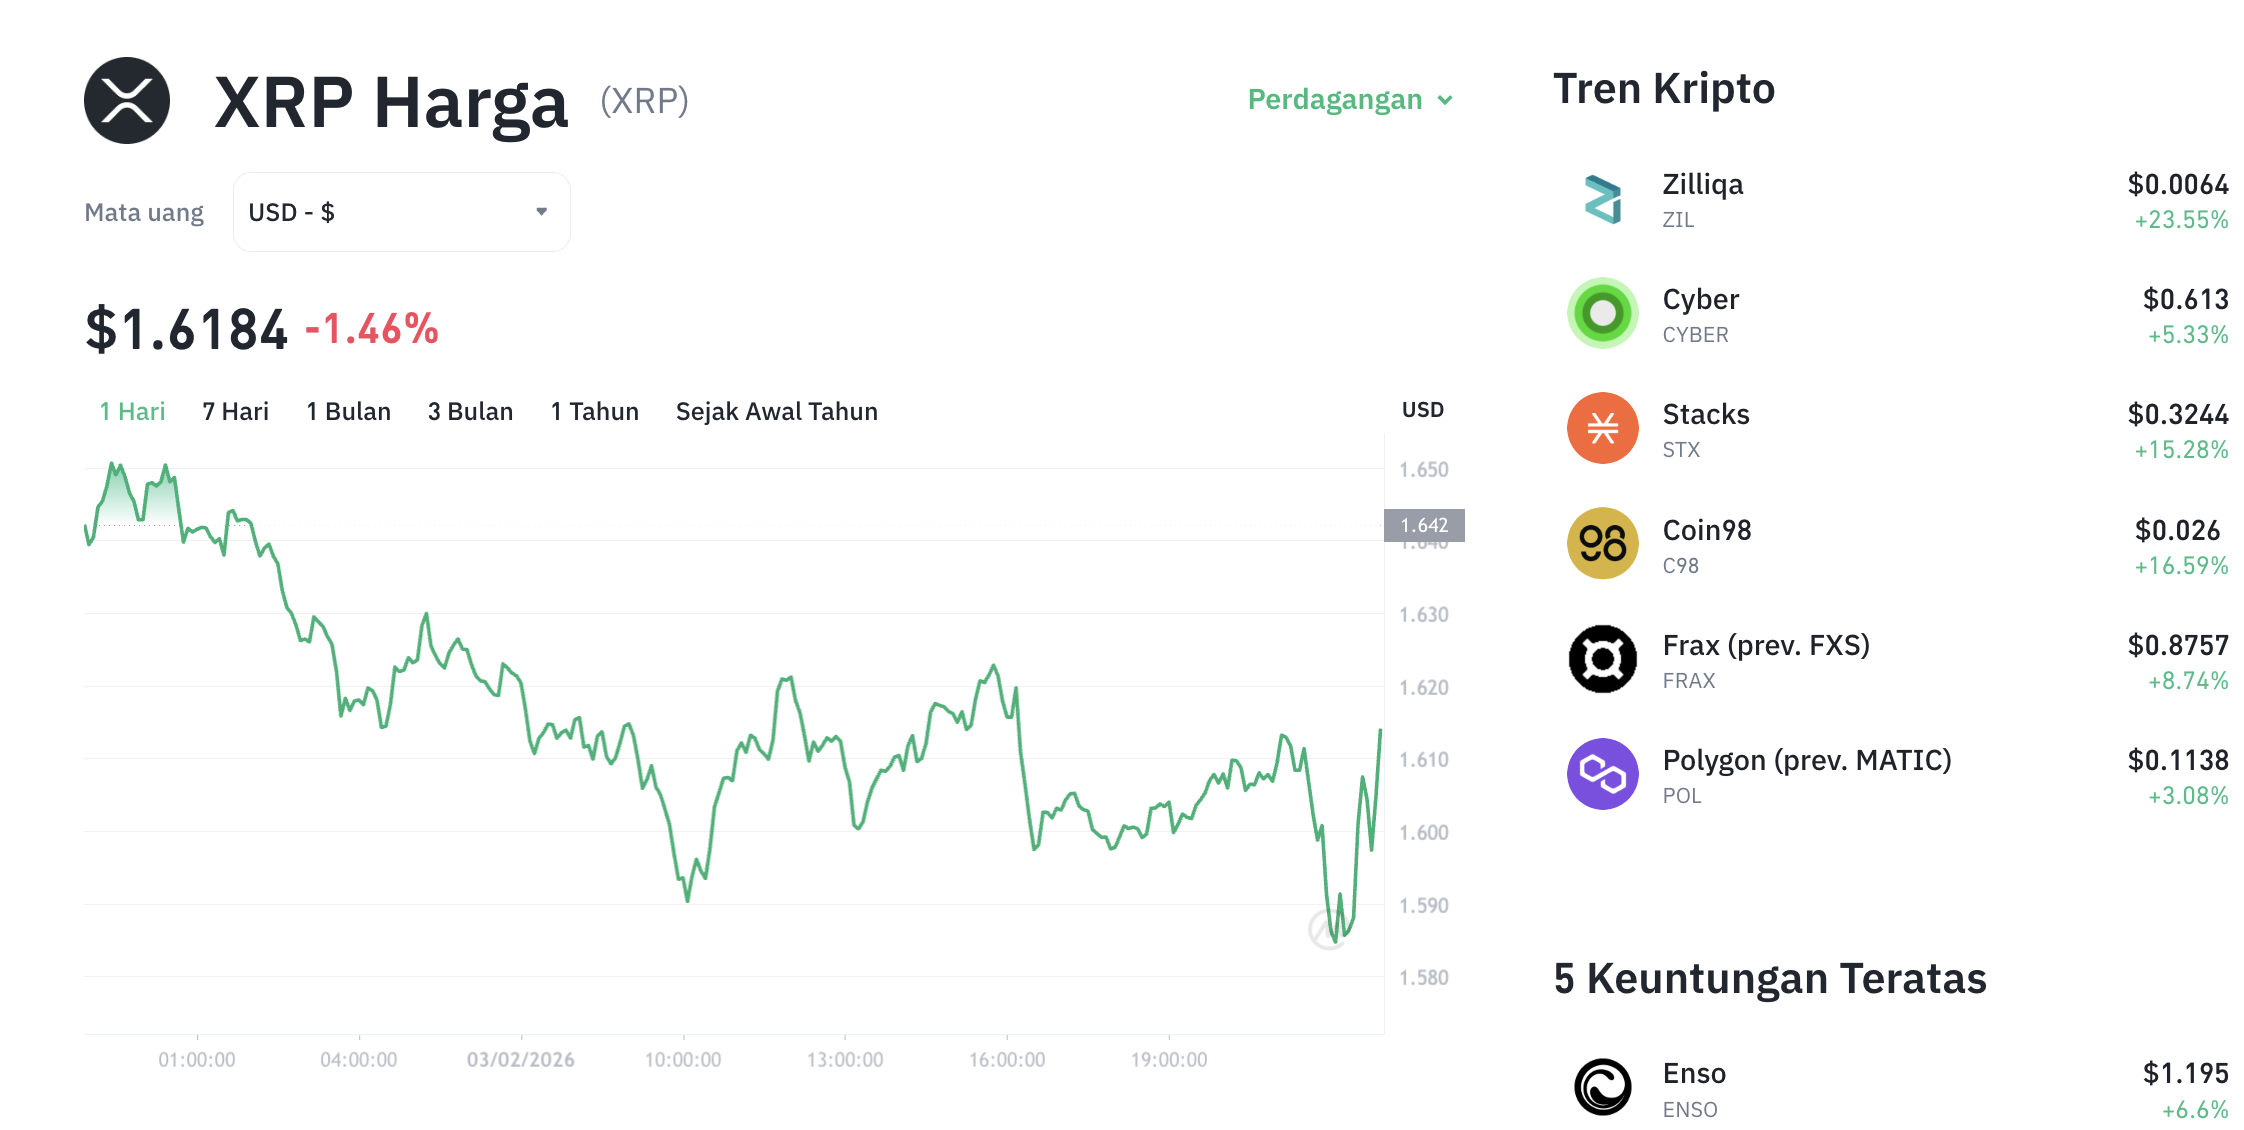Click the Polygon (prev. MATIC) label
2244x1130 pixels.
coord(1806,760)
